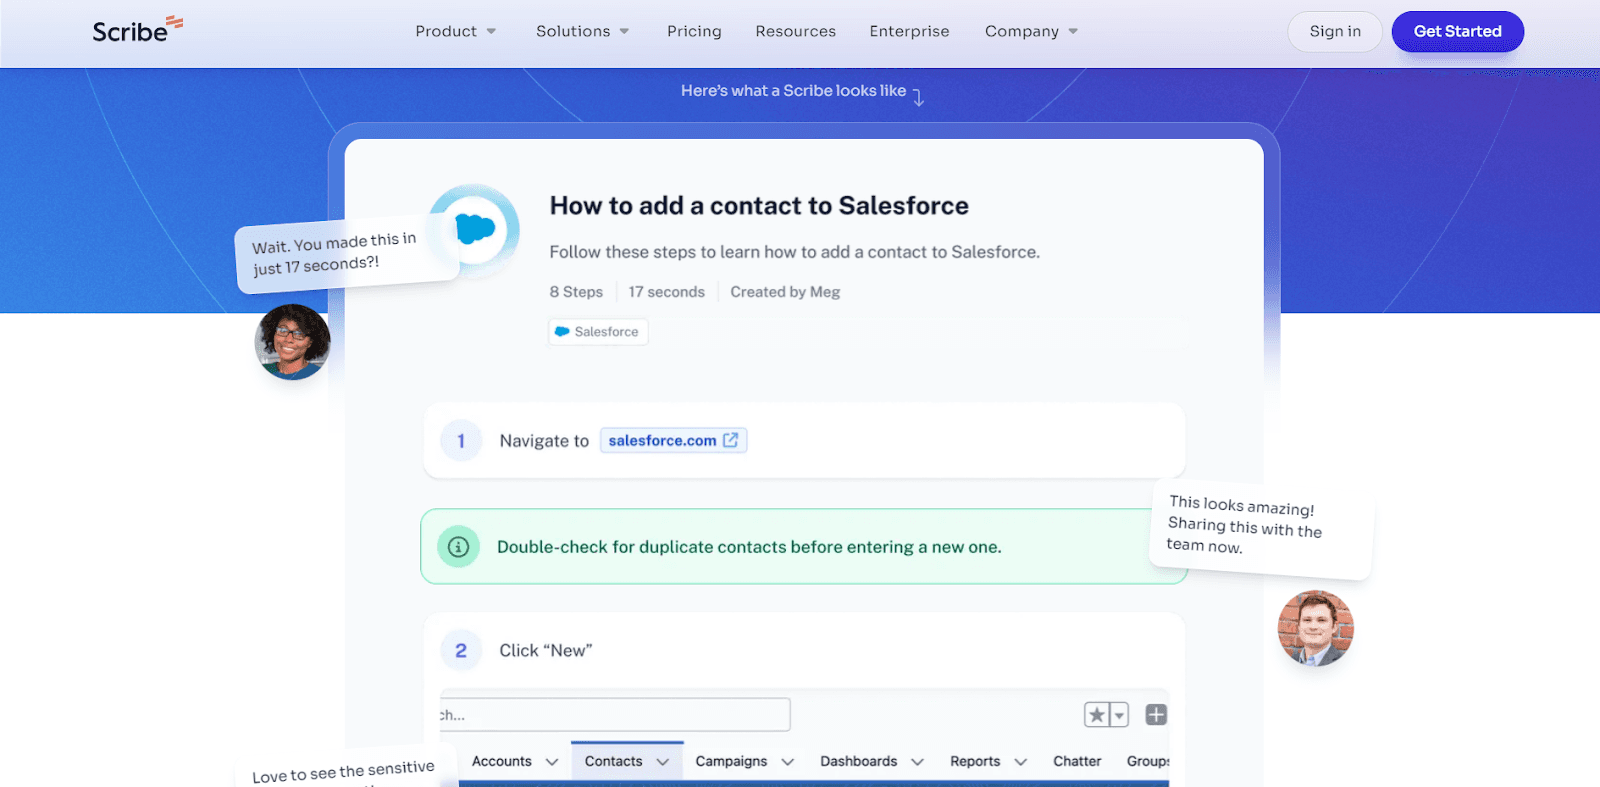The image size is (1600, 787).
Task: Click the 'How to add a contact to Salesforce' title
Action: coord(759,206)
